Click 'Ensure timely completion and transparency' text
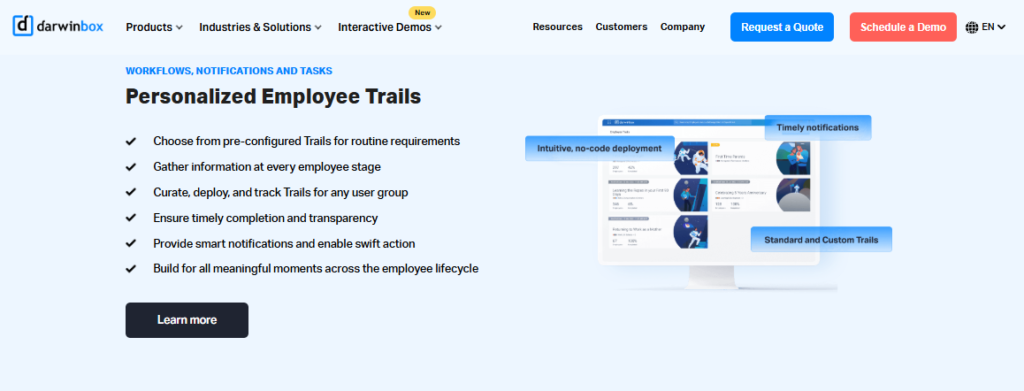Screen dimensions: 1024x391 (x=265, y=217)
